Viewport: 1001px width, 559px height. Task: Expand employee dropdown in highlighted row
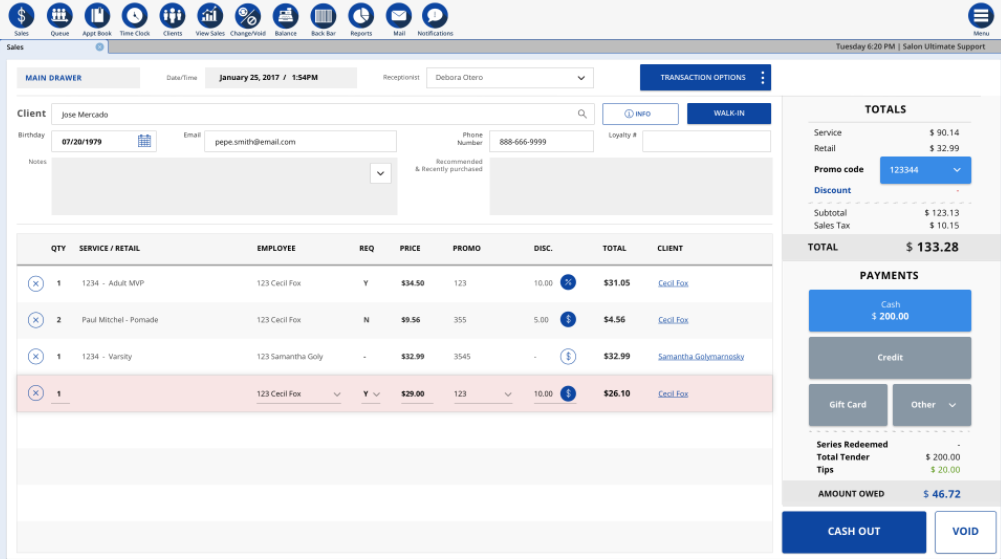337,394
